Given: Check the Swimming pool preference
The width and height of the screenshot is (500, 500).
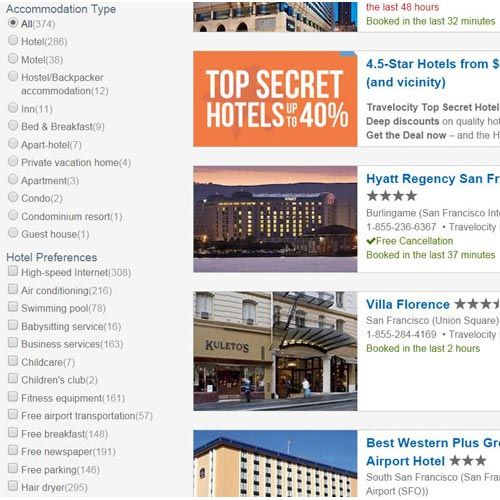Looking at the screenshot, I should pyautogui.click(x=13, y=306).
